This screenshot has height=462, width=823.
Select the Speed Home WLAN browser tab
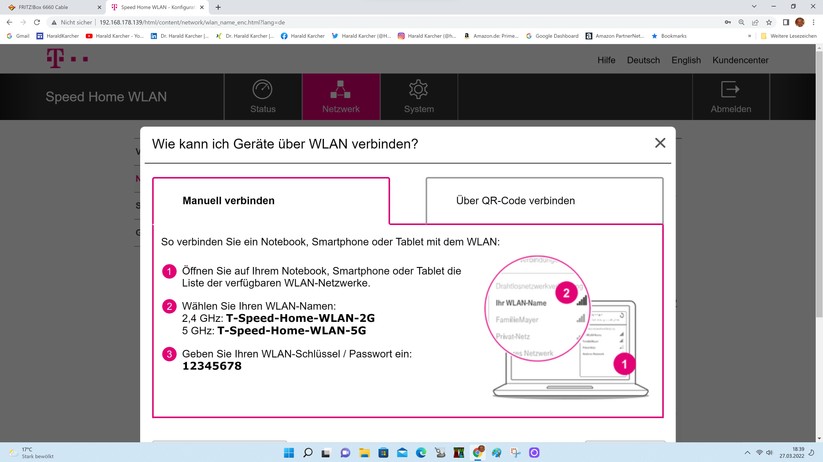coord(157,7)
